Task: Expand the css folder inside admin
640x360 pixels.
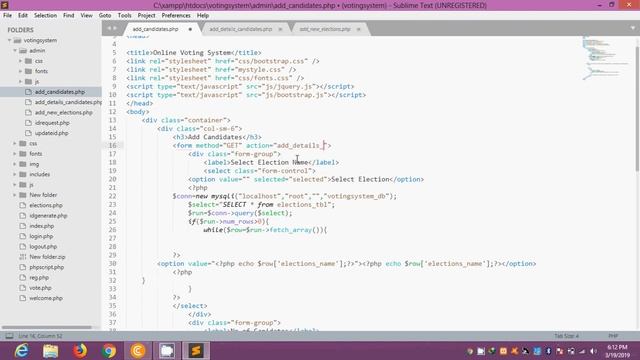Action: (x=20, y=61)
